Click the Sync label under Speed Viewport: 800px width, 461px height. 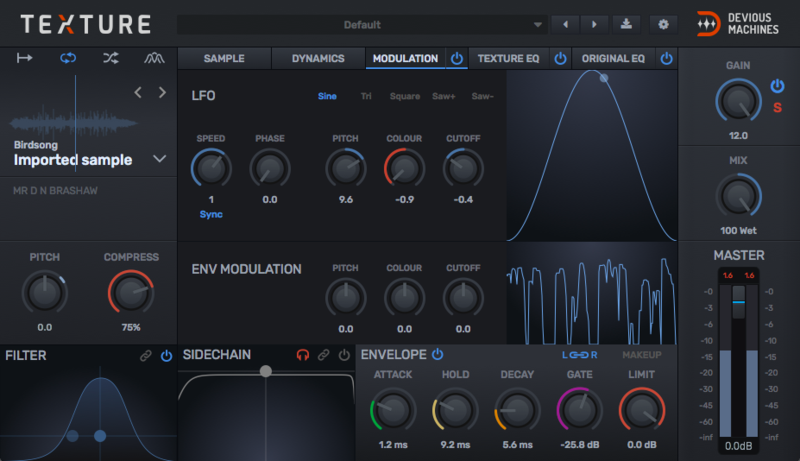click(x=211, y=214)
